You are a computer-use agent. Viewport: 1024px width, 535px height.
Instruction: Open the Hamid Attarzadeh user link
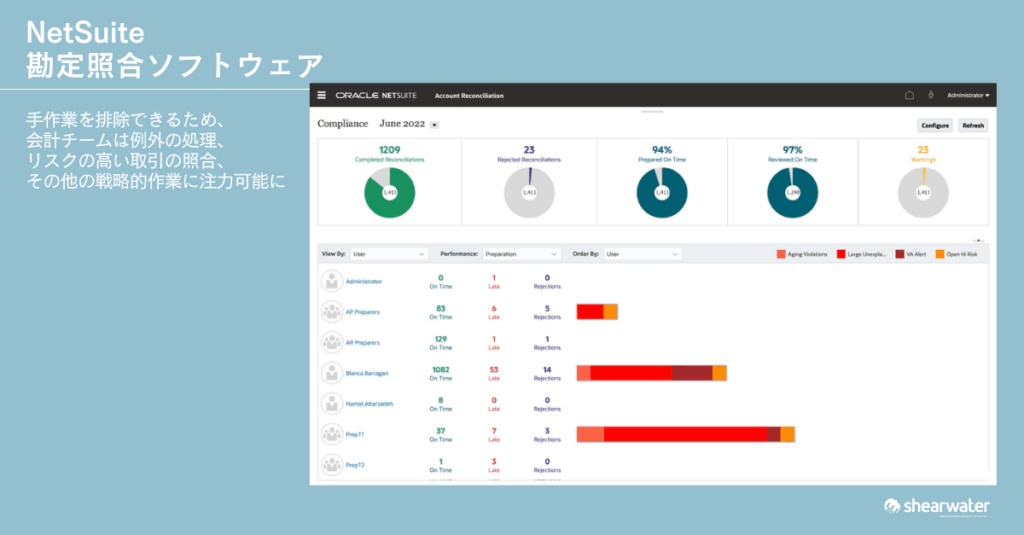pyautogui.click(x=370, y=404)
